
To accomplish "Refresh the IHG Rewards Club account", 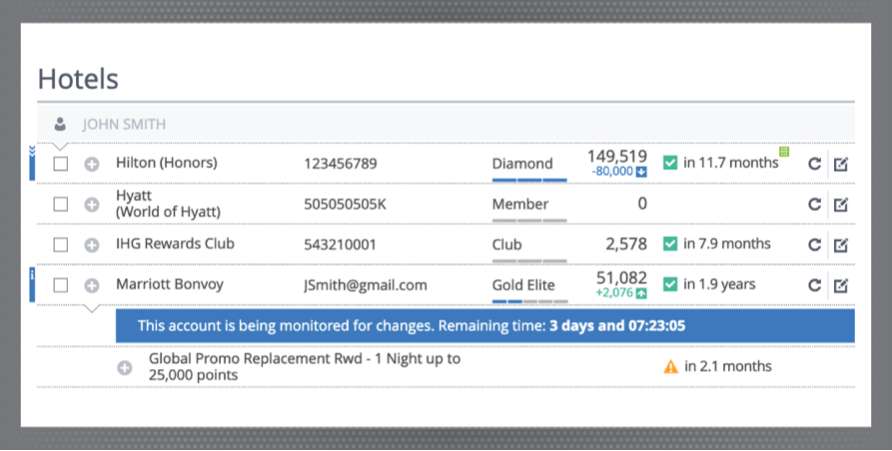I will (x=815, y=245).
